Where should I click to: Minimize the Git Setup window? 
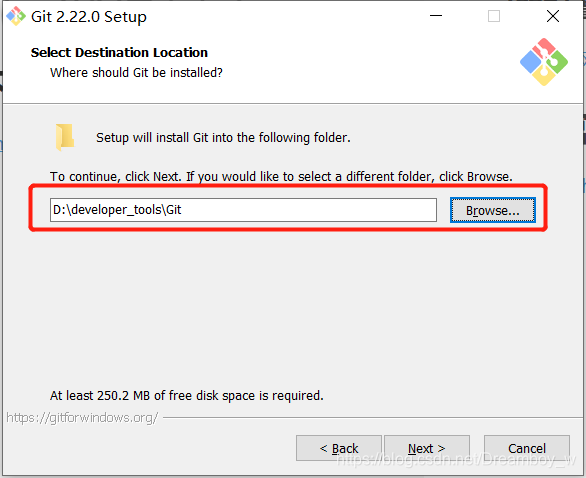click(x=436, y=16)
